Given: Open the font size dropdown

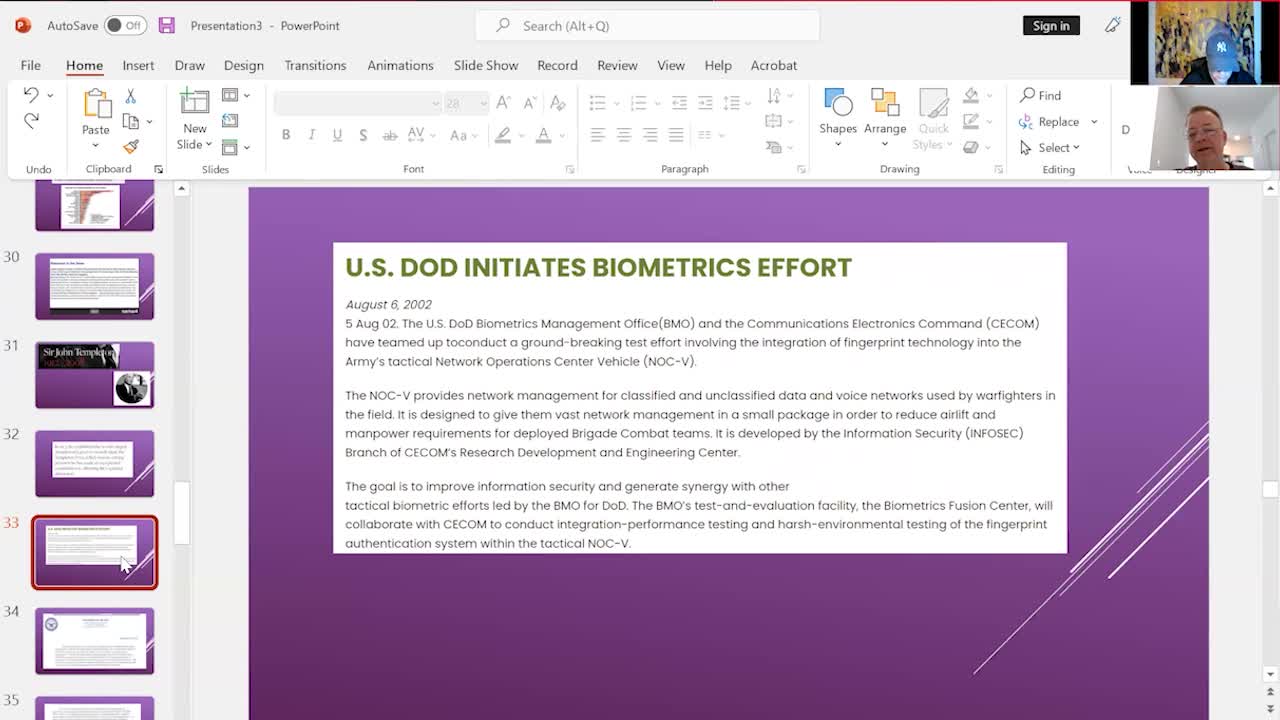Looking at the screenshot, I should [x=483, y=103].
